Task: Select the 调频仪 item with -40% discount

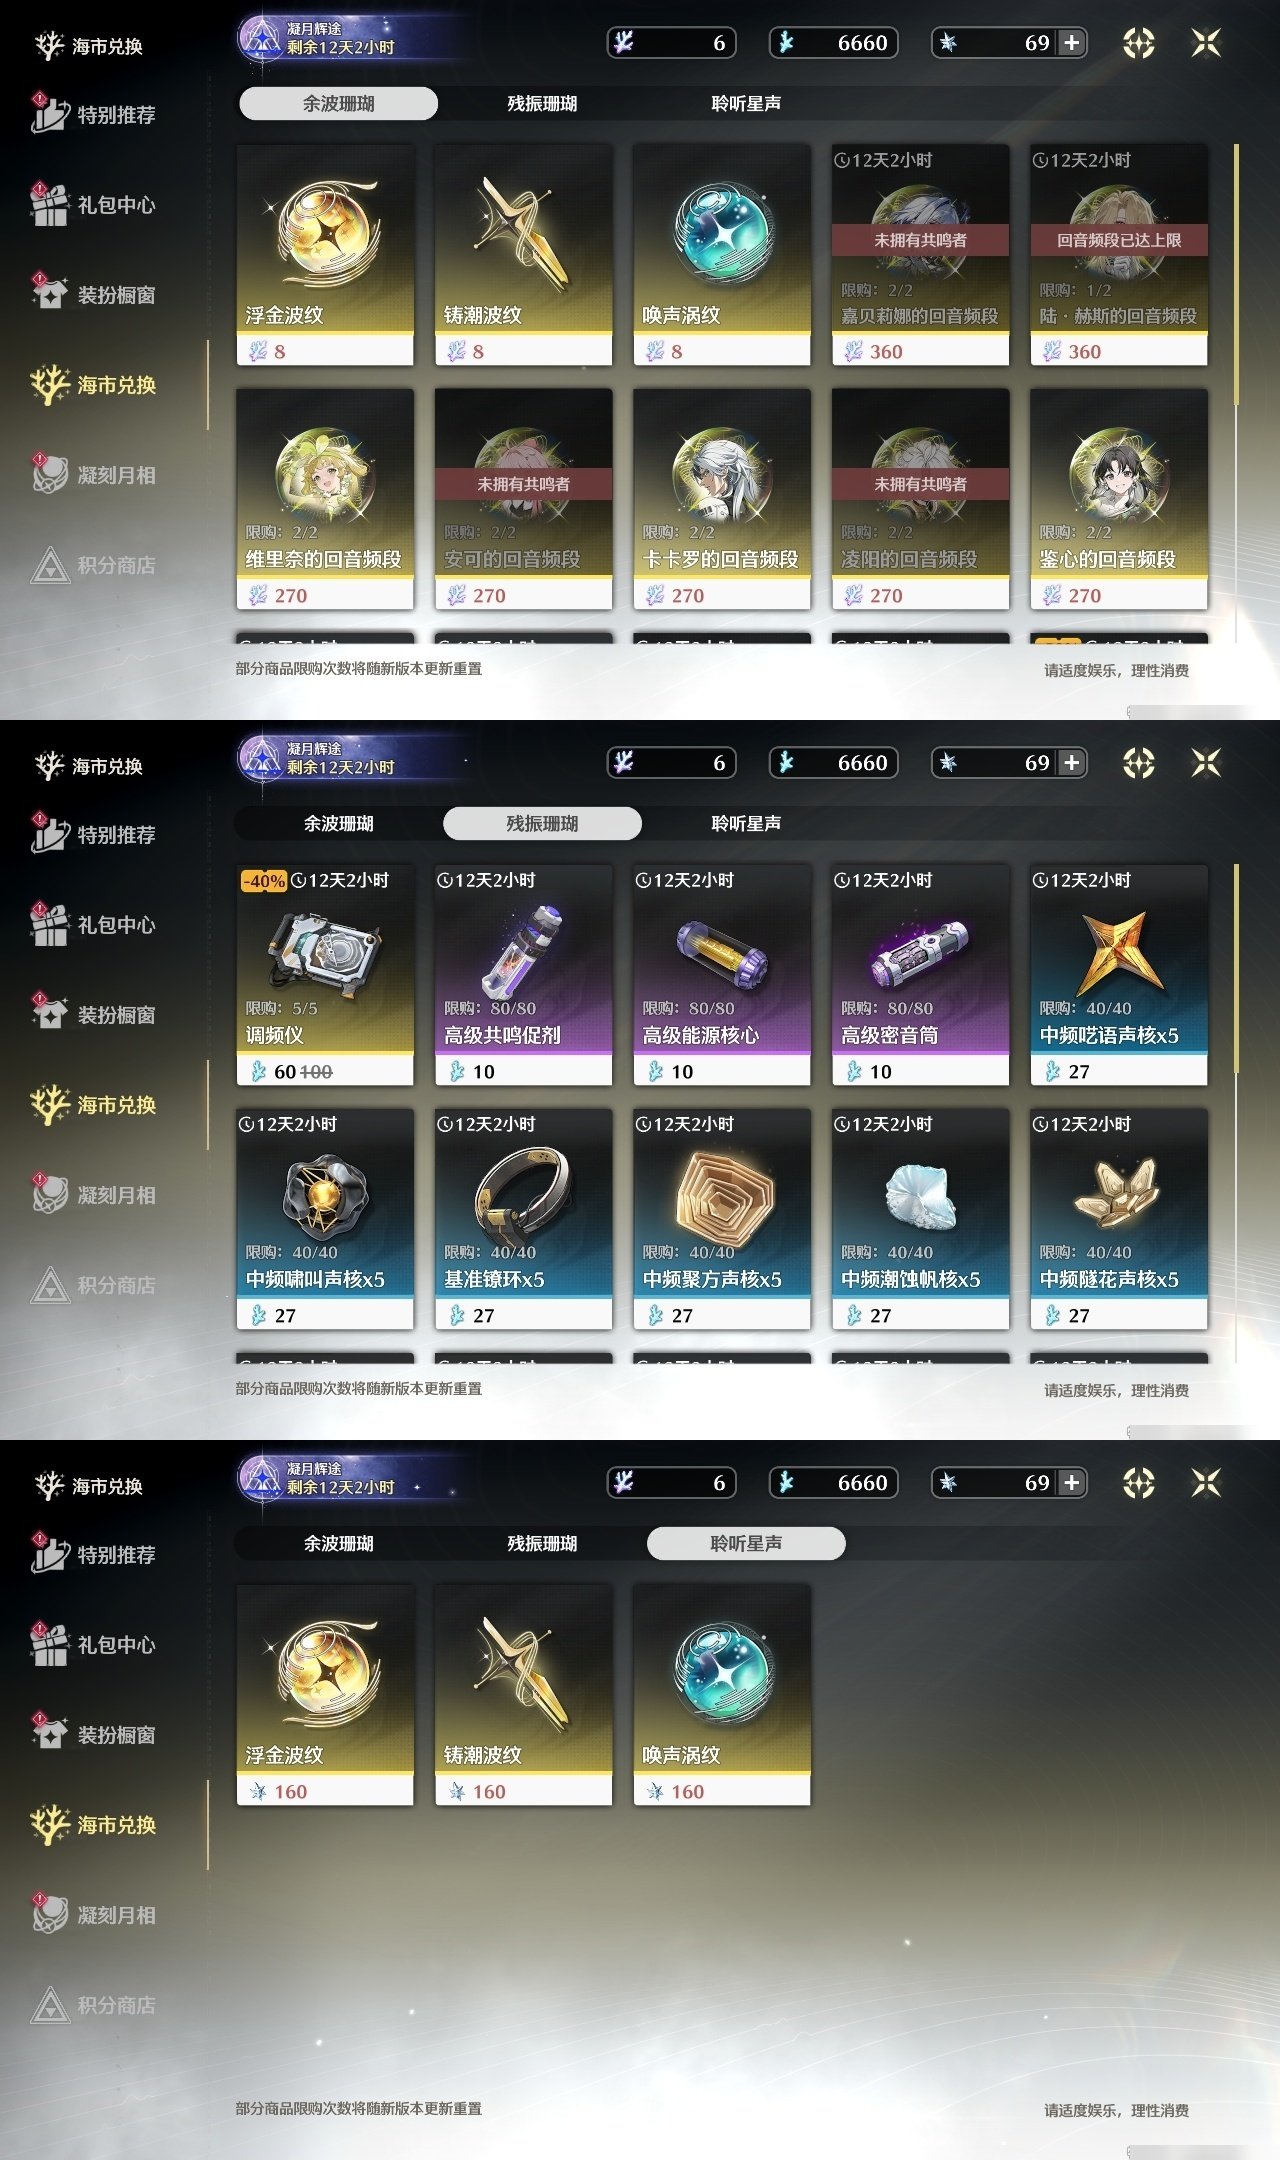Action: pyautogui.click(x=325, y=975)
